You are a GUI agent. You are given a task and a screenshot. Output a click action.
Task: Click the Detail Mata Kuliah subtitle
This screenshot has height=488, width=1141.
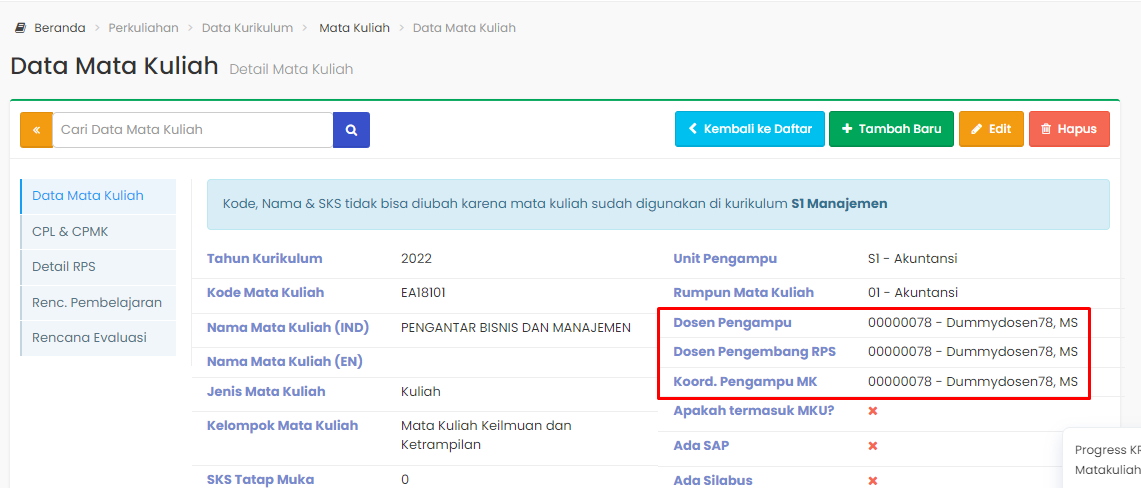coord(291,70)
